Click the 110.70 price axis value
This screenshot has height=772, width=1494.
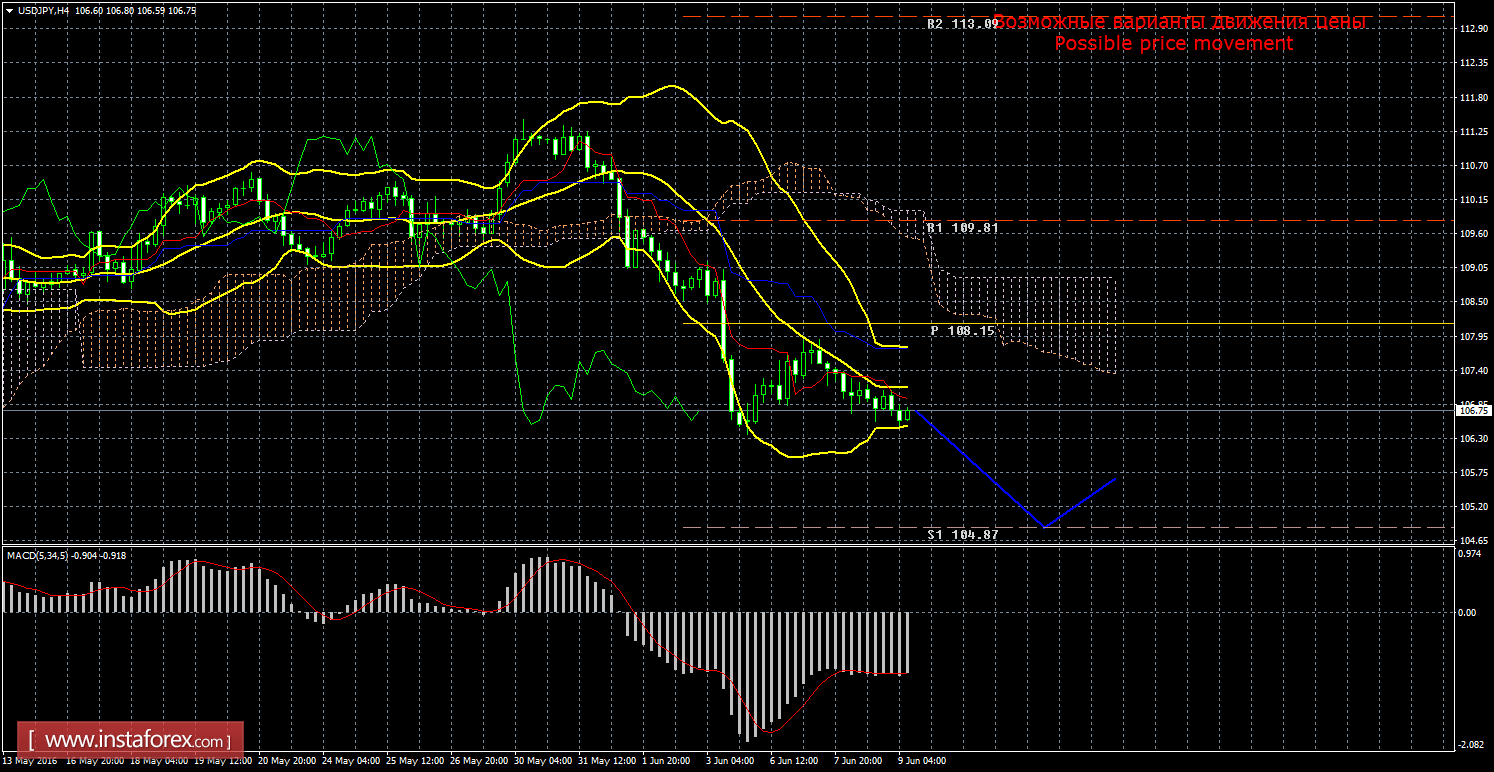click(1472, 166)
